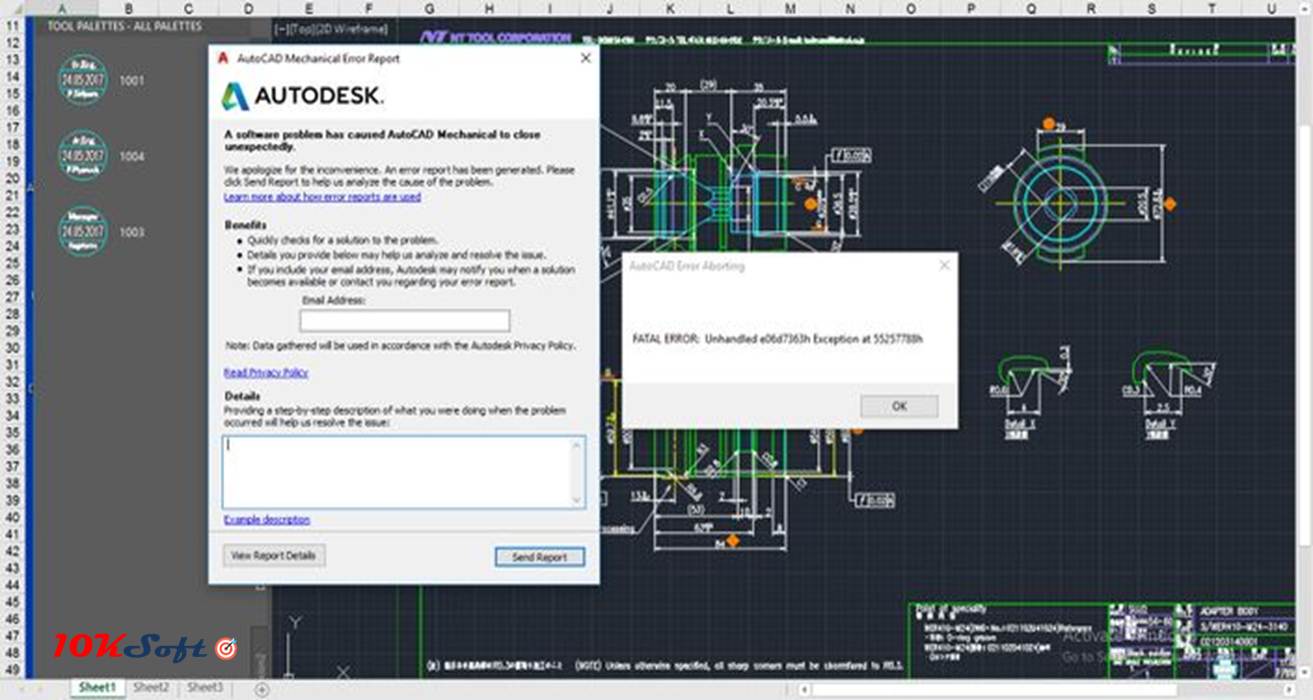Select row 11 header
The image size is (1313, 700).
tap(12, 25)
